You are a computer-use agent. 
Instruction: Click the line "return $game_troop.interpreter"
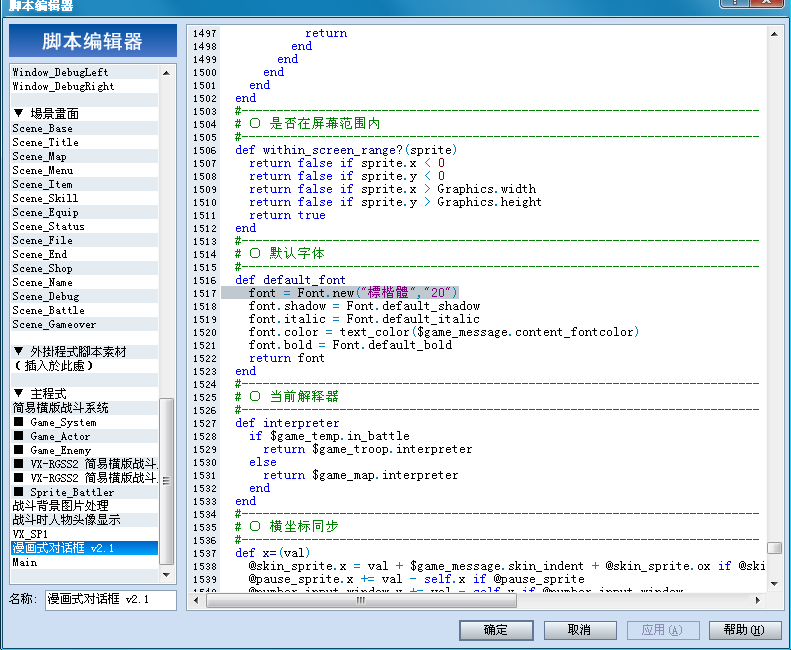[x=368, y=449]
